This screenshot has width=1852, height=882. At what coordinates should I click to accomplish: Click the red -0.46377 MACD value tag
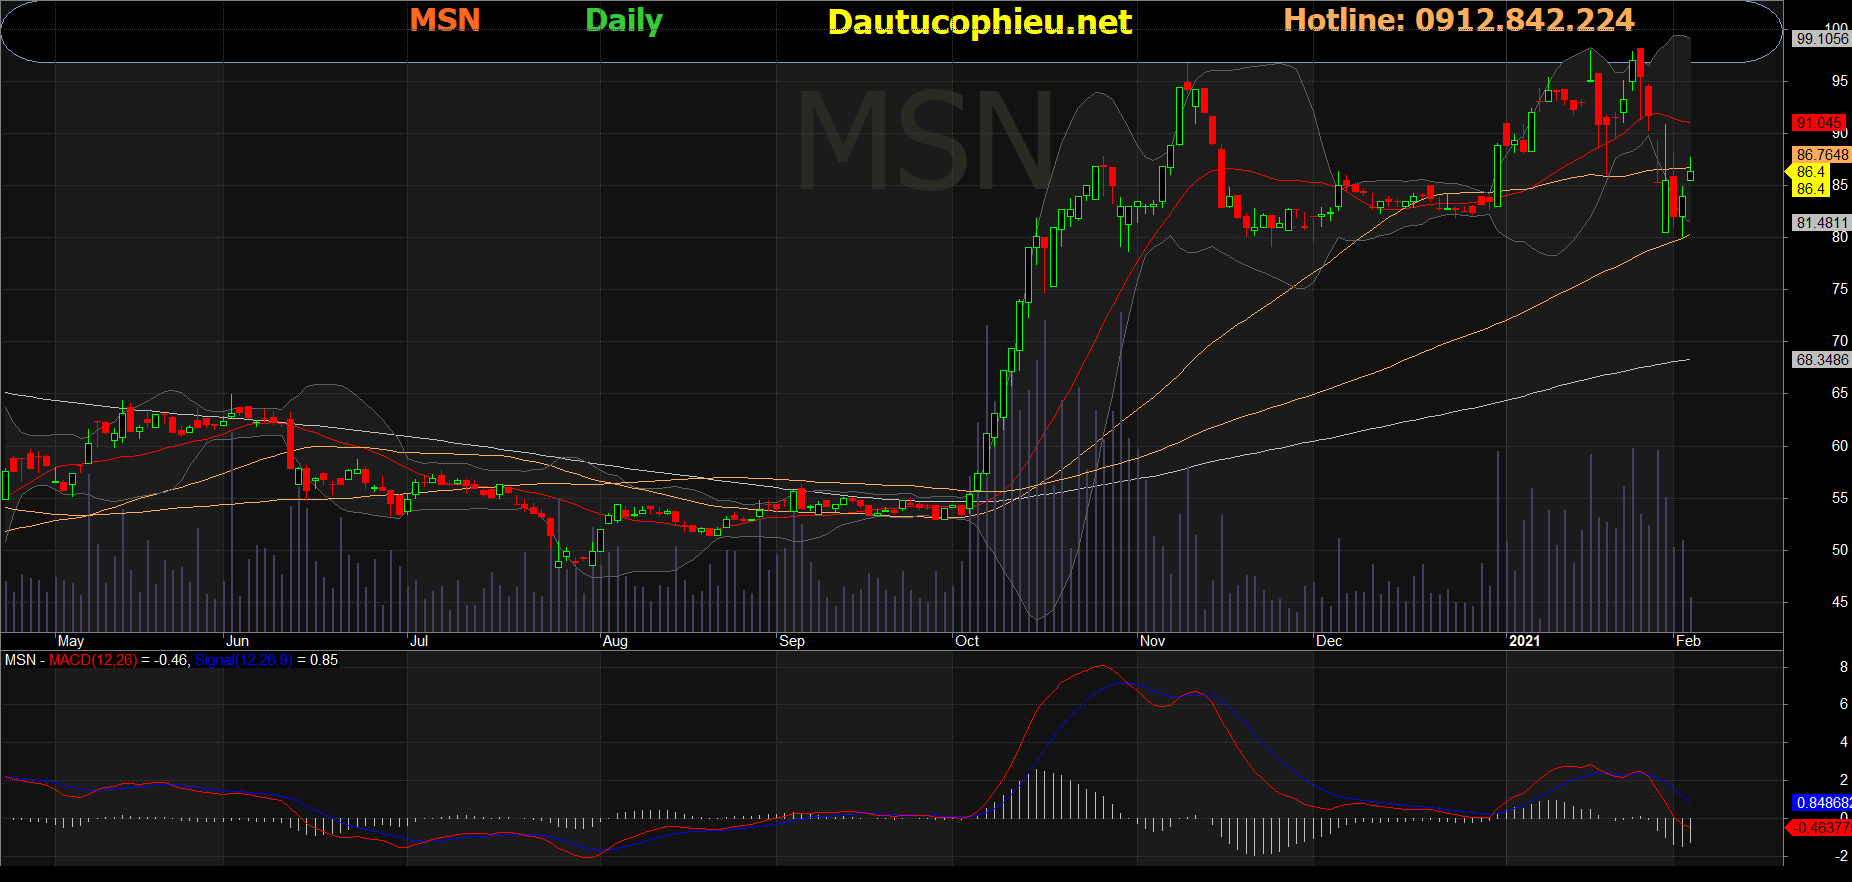tap(1819, 828)
